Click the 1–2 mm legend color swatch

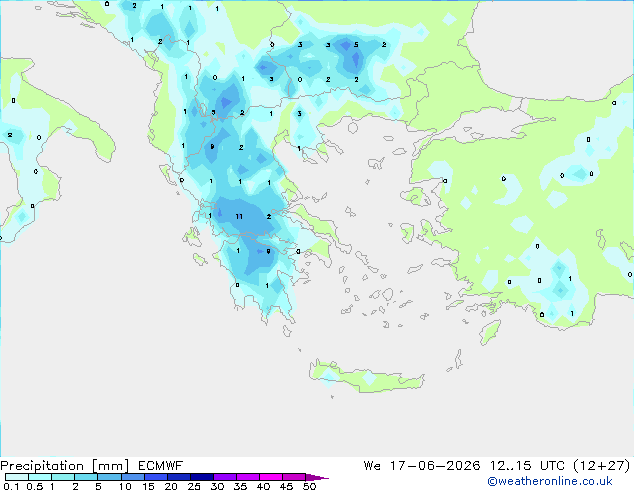[x=63, y=477]
